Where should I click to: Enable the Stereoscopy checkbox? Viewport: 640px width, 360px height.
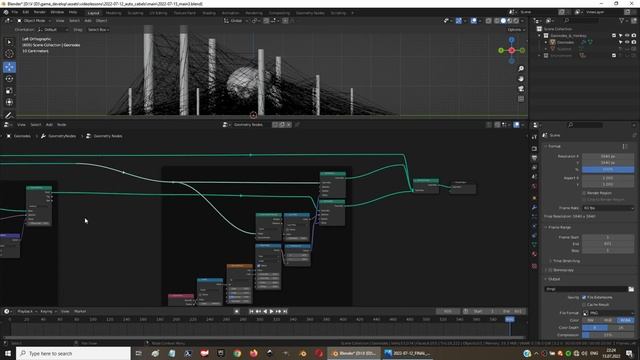(551, 270)
